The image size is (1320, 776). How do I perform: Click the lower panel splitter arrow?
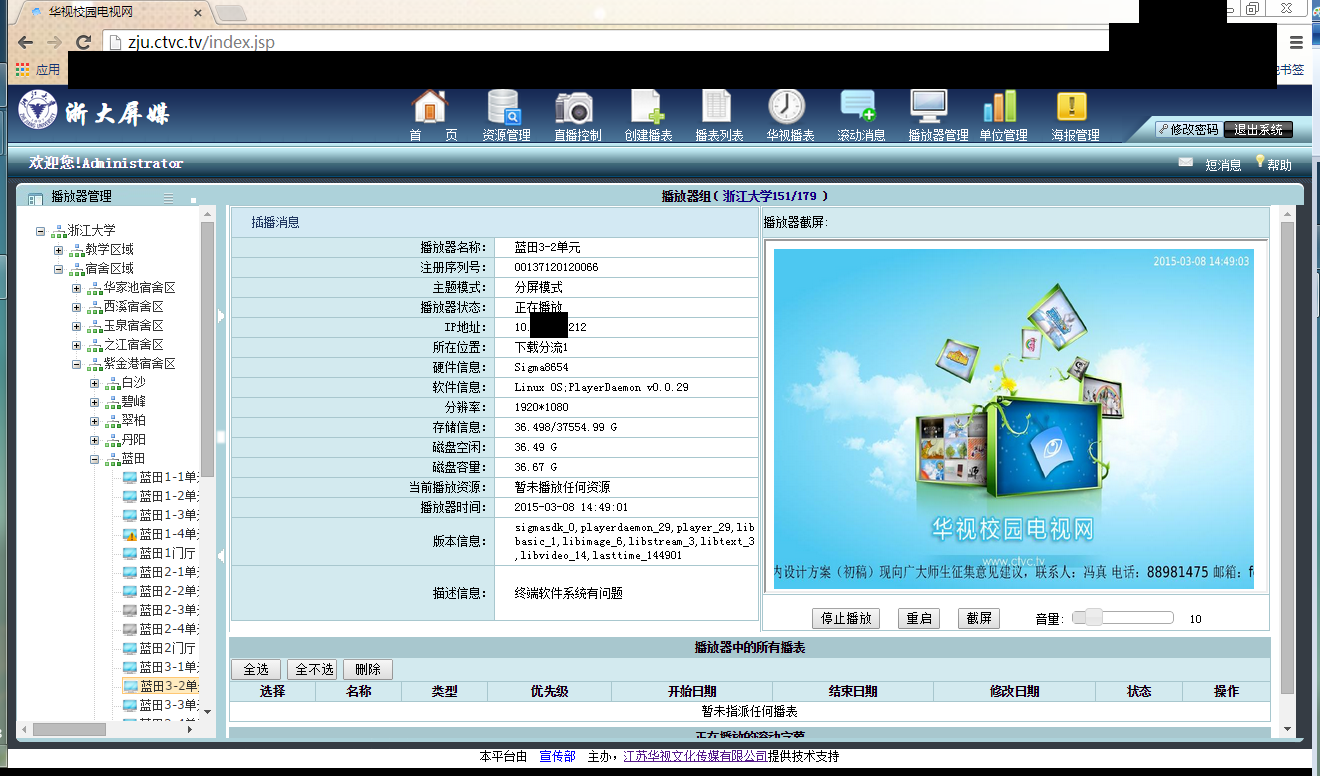click(221, 556)
